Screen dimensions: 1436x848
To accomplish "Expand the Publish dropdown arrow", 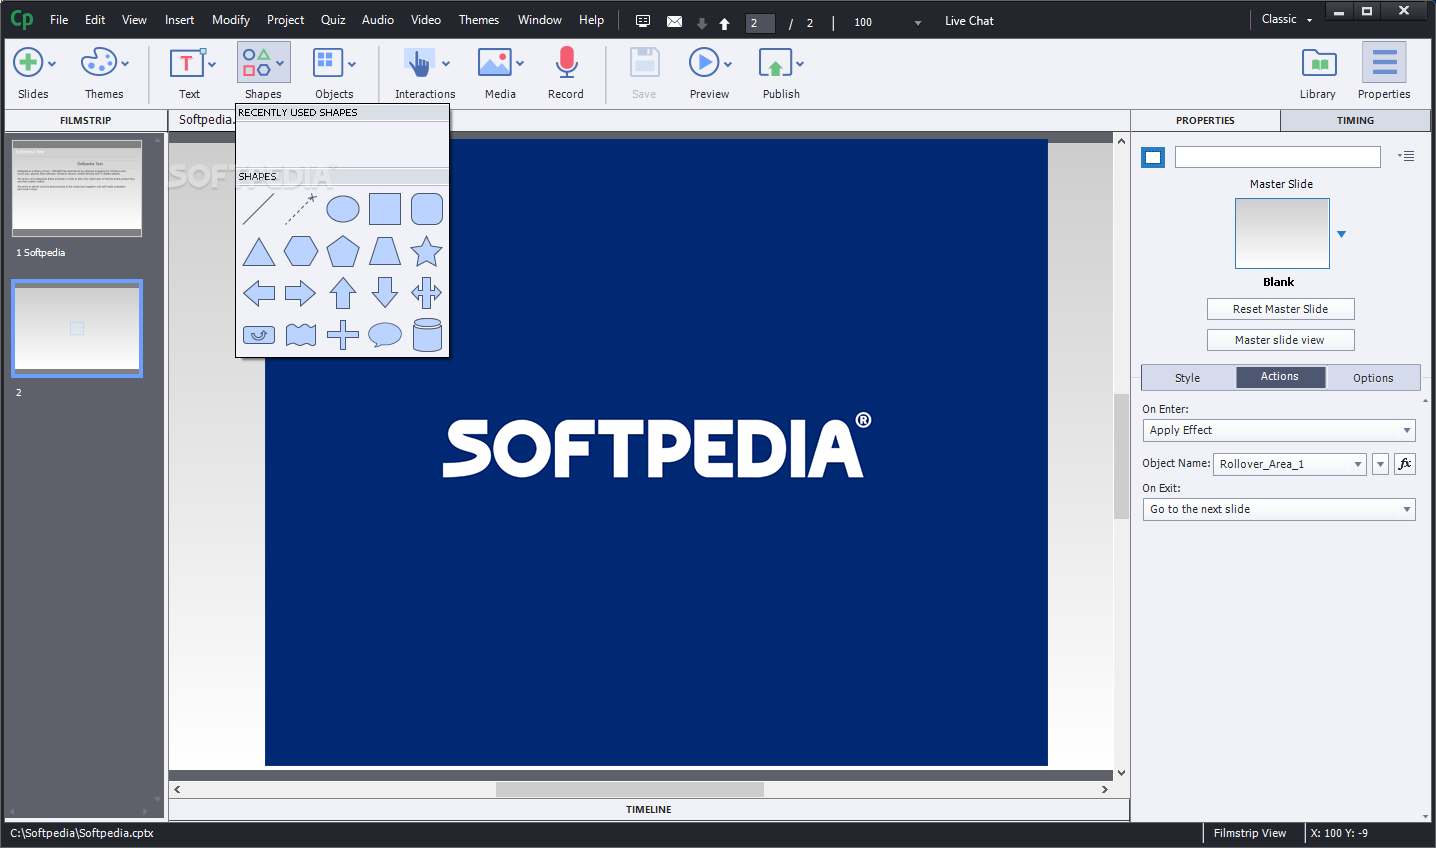I will 800,64.
